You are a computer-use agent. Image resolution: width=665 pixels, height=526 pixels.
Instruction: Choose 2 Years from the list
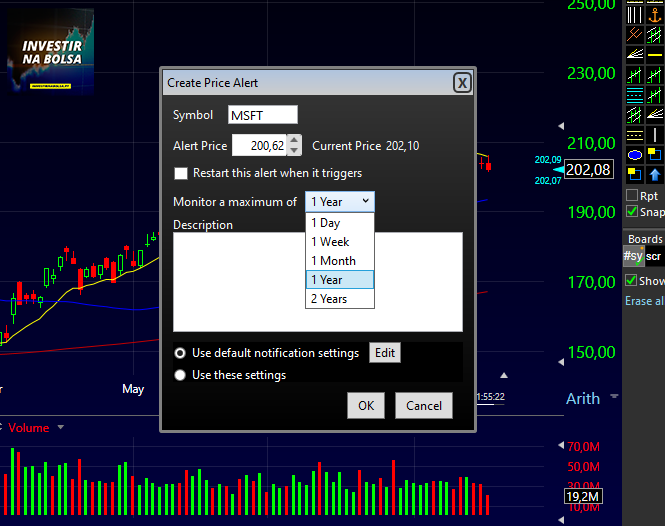coord(340,299)
